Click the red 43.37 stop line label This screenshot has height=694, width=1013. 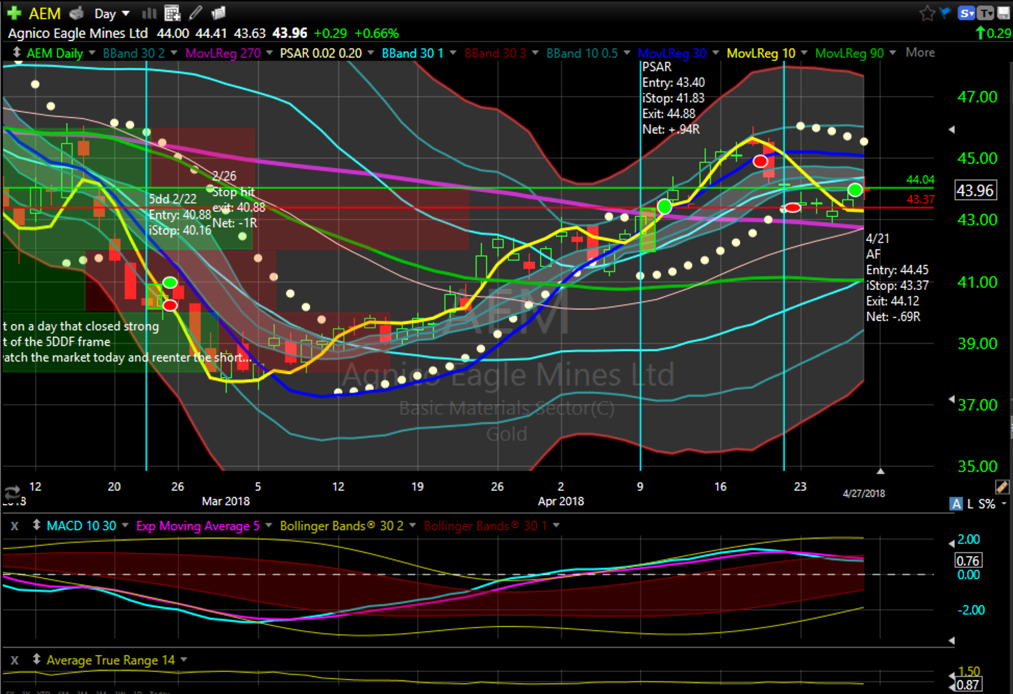tap(920, 200)
